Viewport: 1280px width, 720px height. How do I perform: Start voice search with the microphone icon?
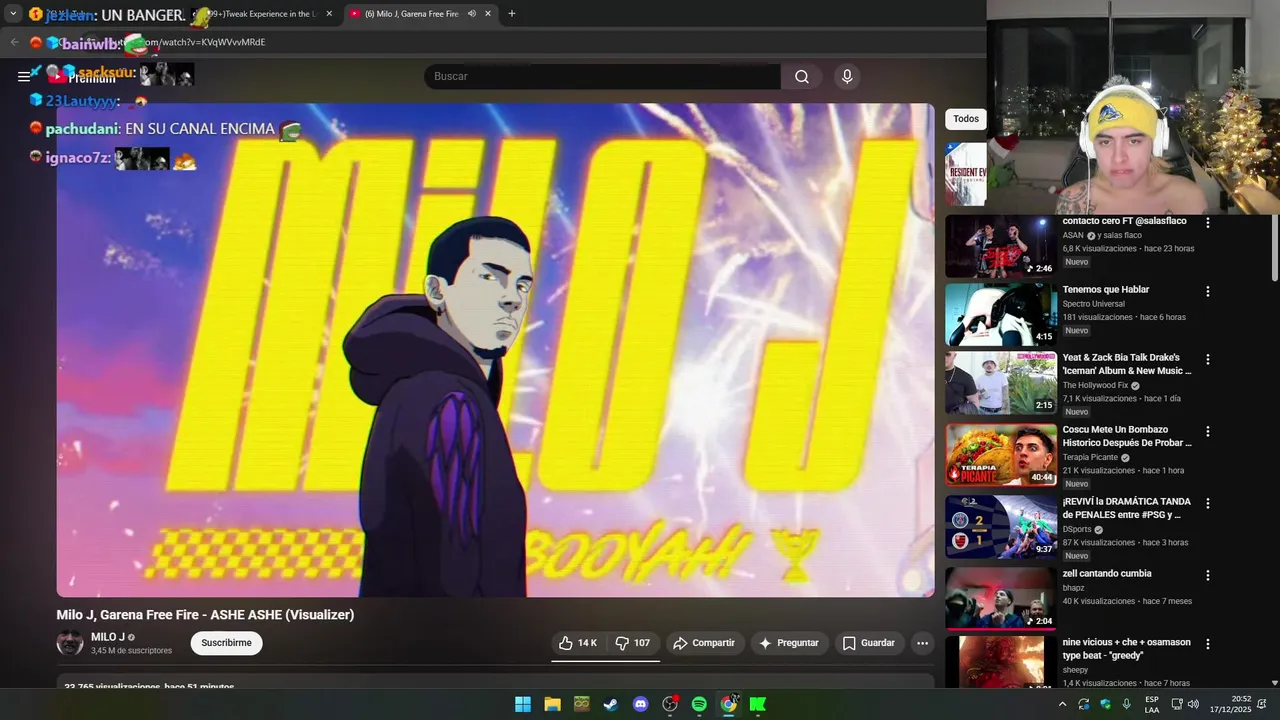pos(847,76)
